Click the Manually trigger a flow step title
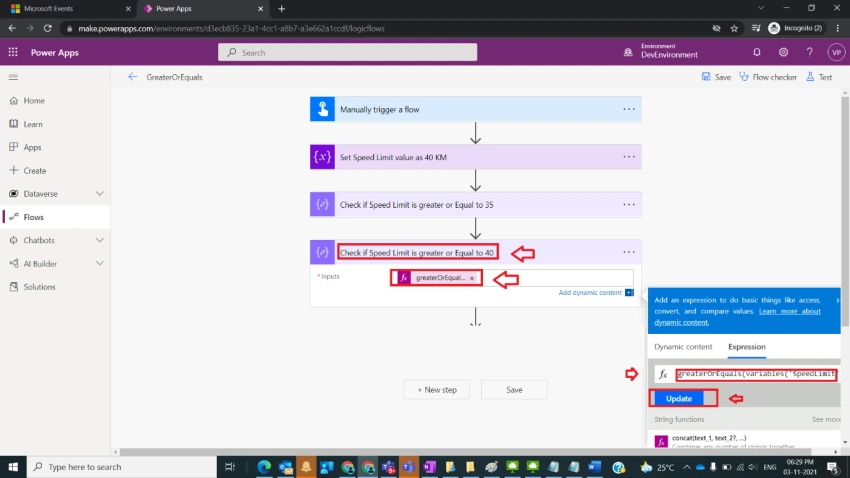 (x=379, y=109)
